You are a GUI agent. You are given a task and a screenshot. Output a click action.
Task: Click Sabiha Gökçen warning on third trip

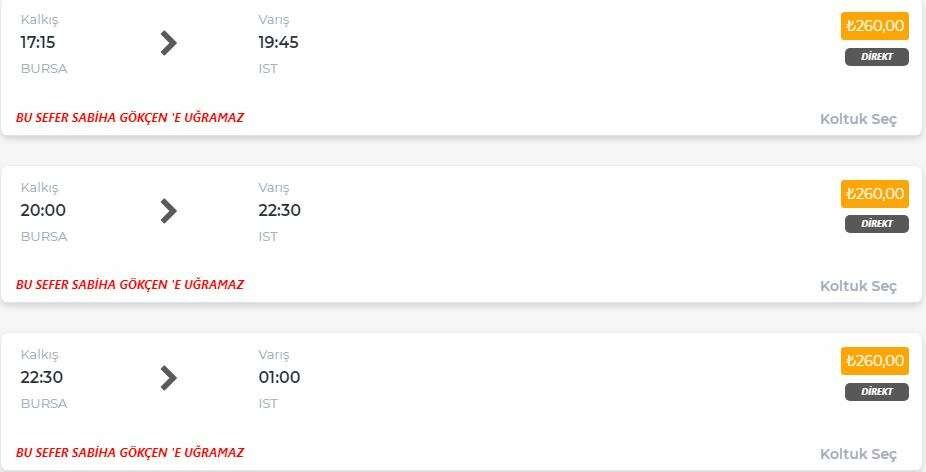tap(130, 453)
